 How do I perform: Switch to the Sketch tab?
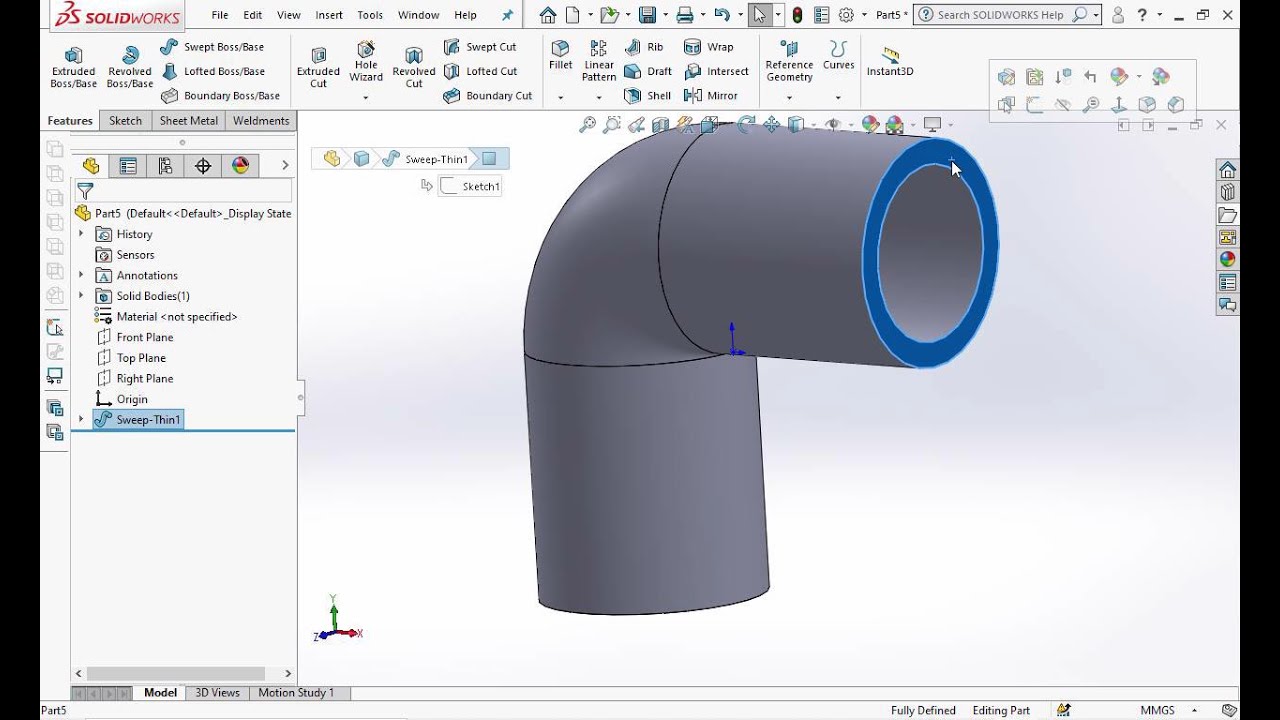click(x=125, y=121)
